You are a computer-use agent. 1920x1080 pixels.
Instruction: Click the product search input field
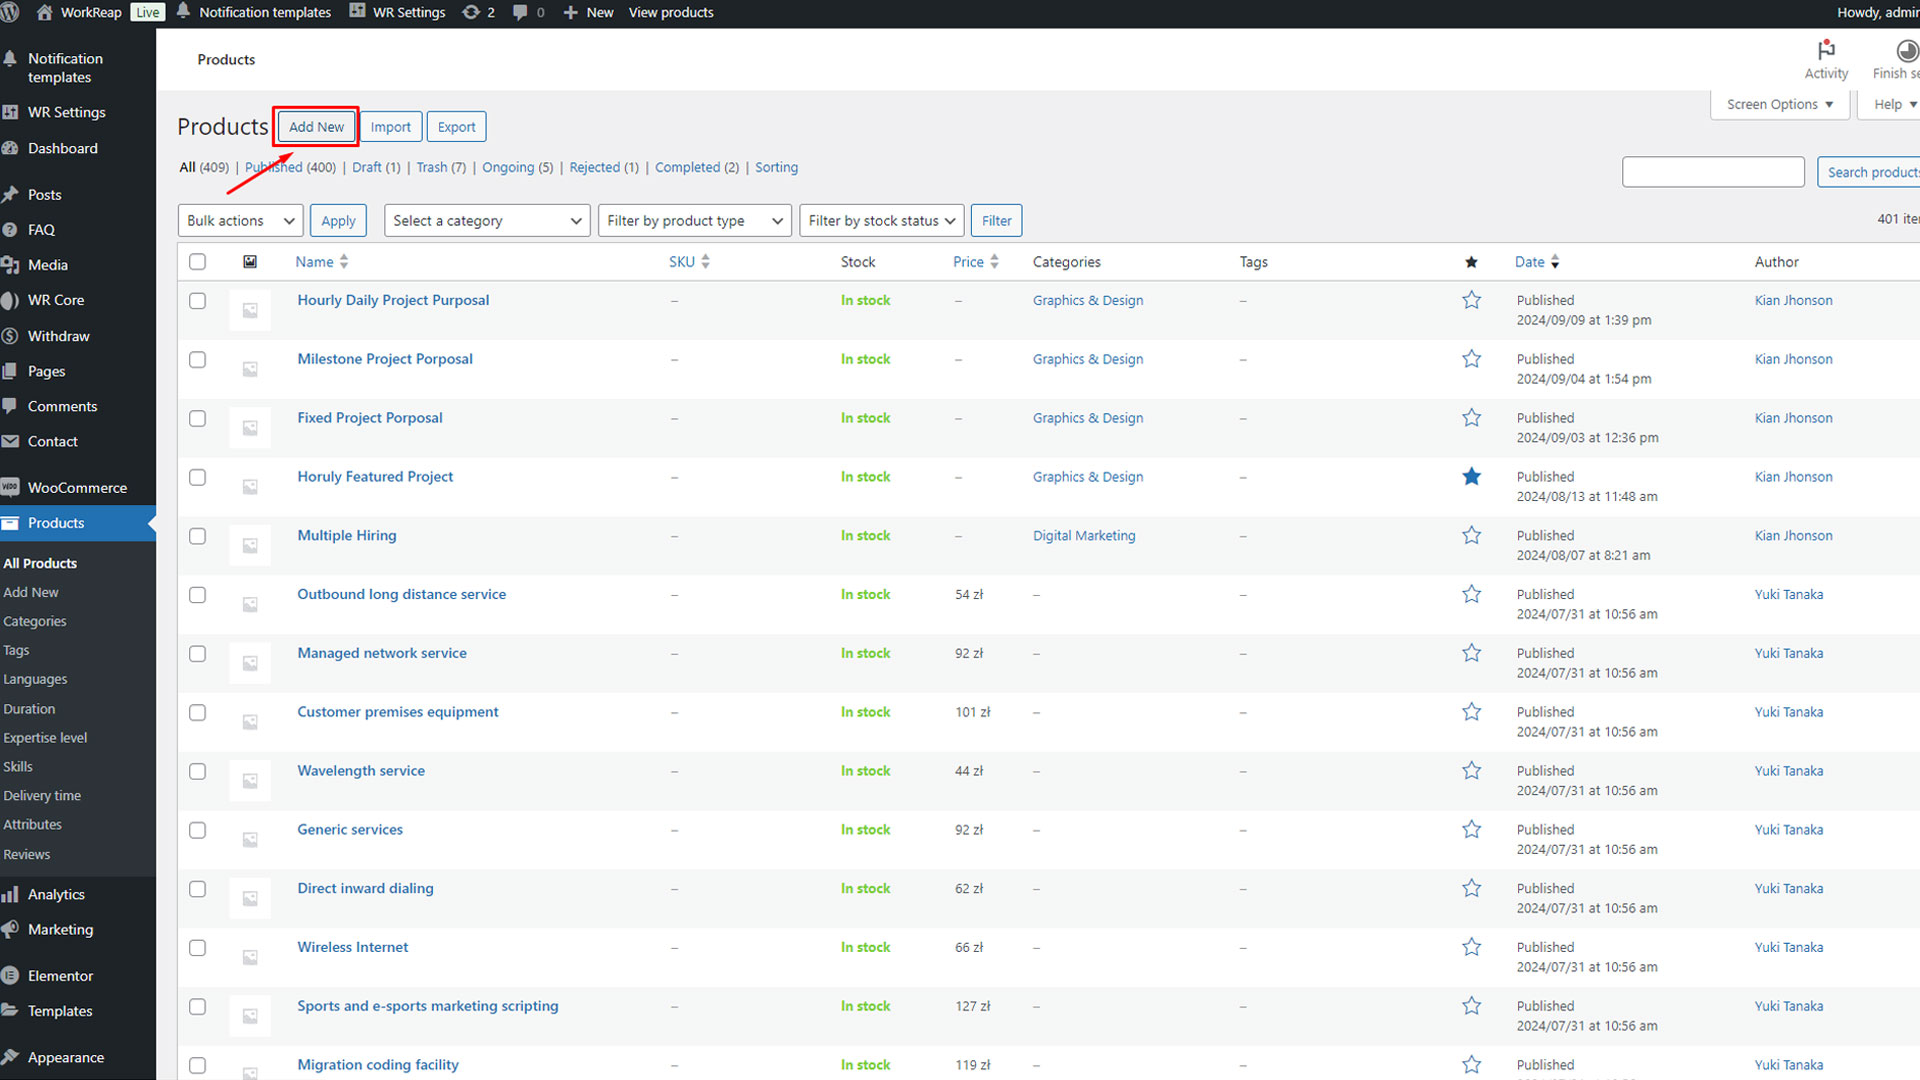1712,172
